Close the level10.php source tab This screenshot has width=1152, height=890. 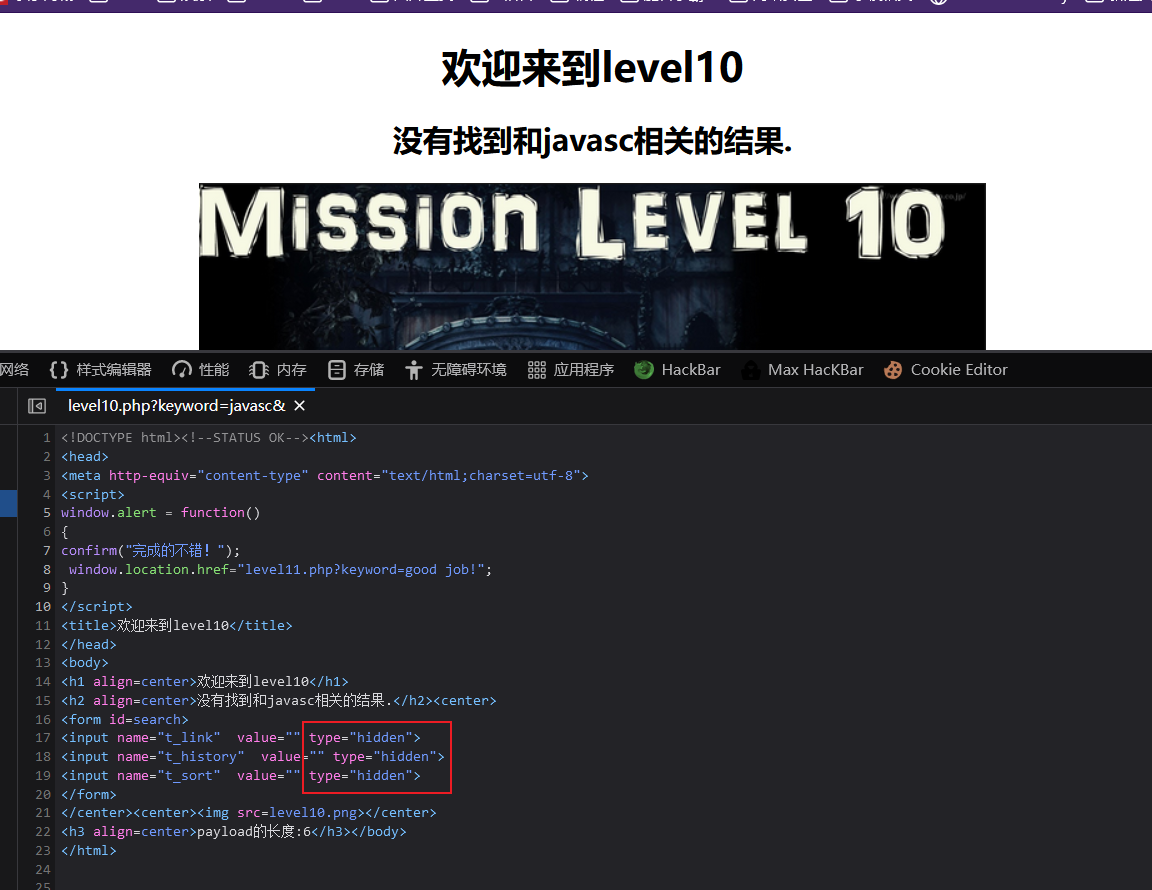(300, 406)
